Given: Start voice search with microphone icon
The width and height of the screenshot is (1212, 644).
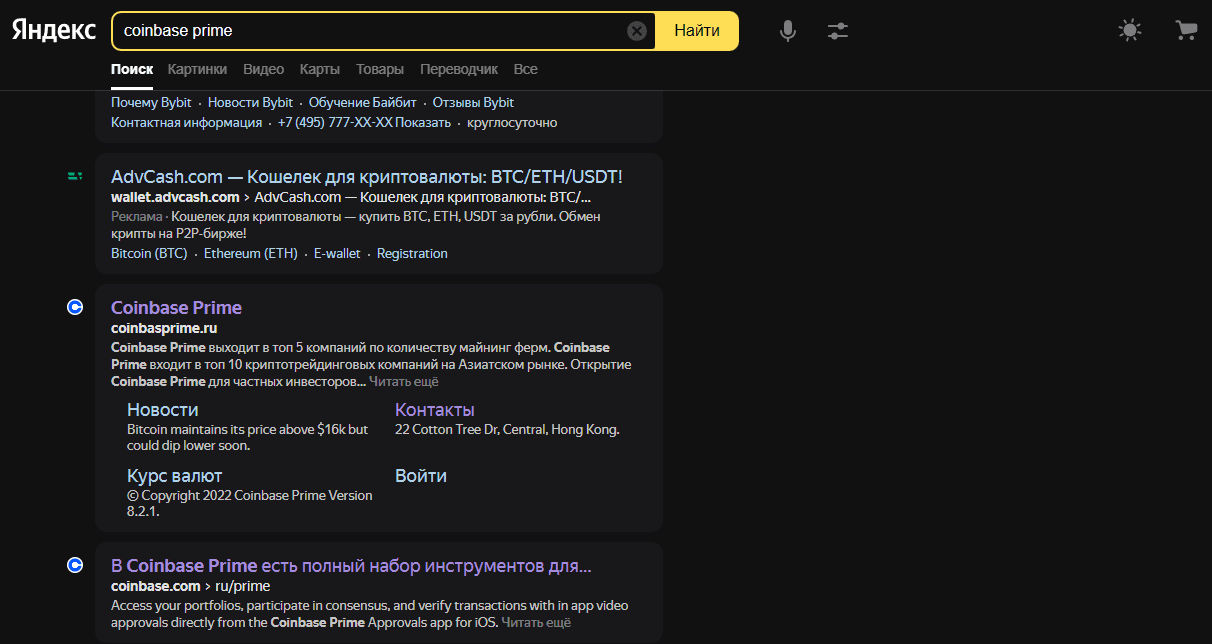Looking at the screenshot, I should tap(788, 31).
